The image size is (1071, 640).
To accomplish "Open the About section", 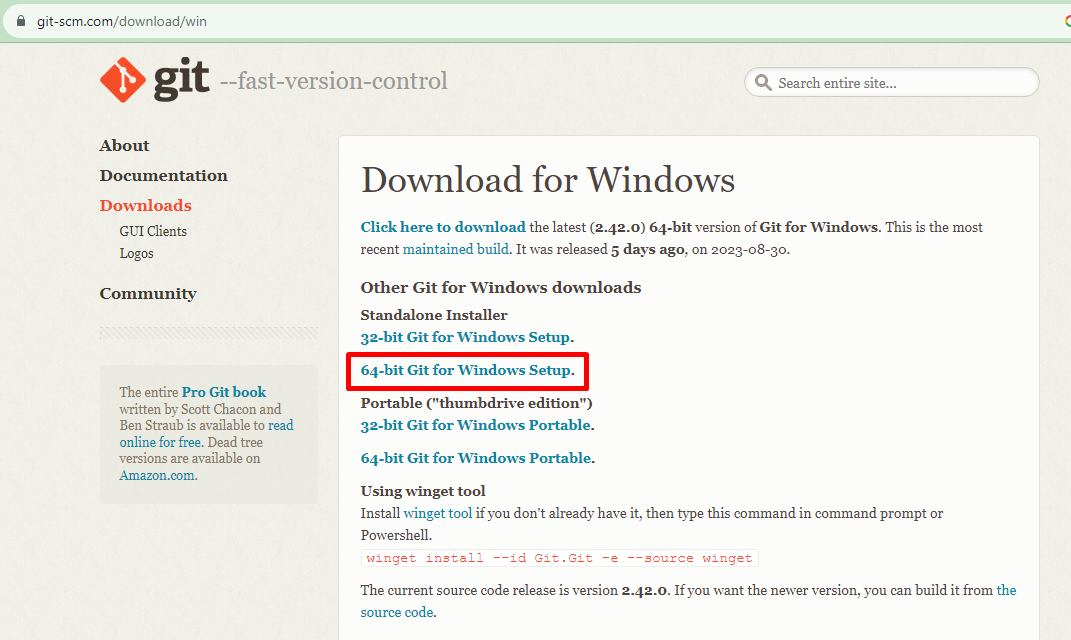I will pos(124,145).
